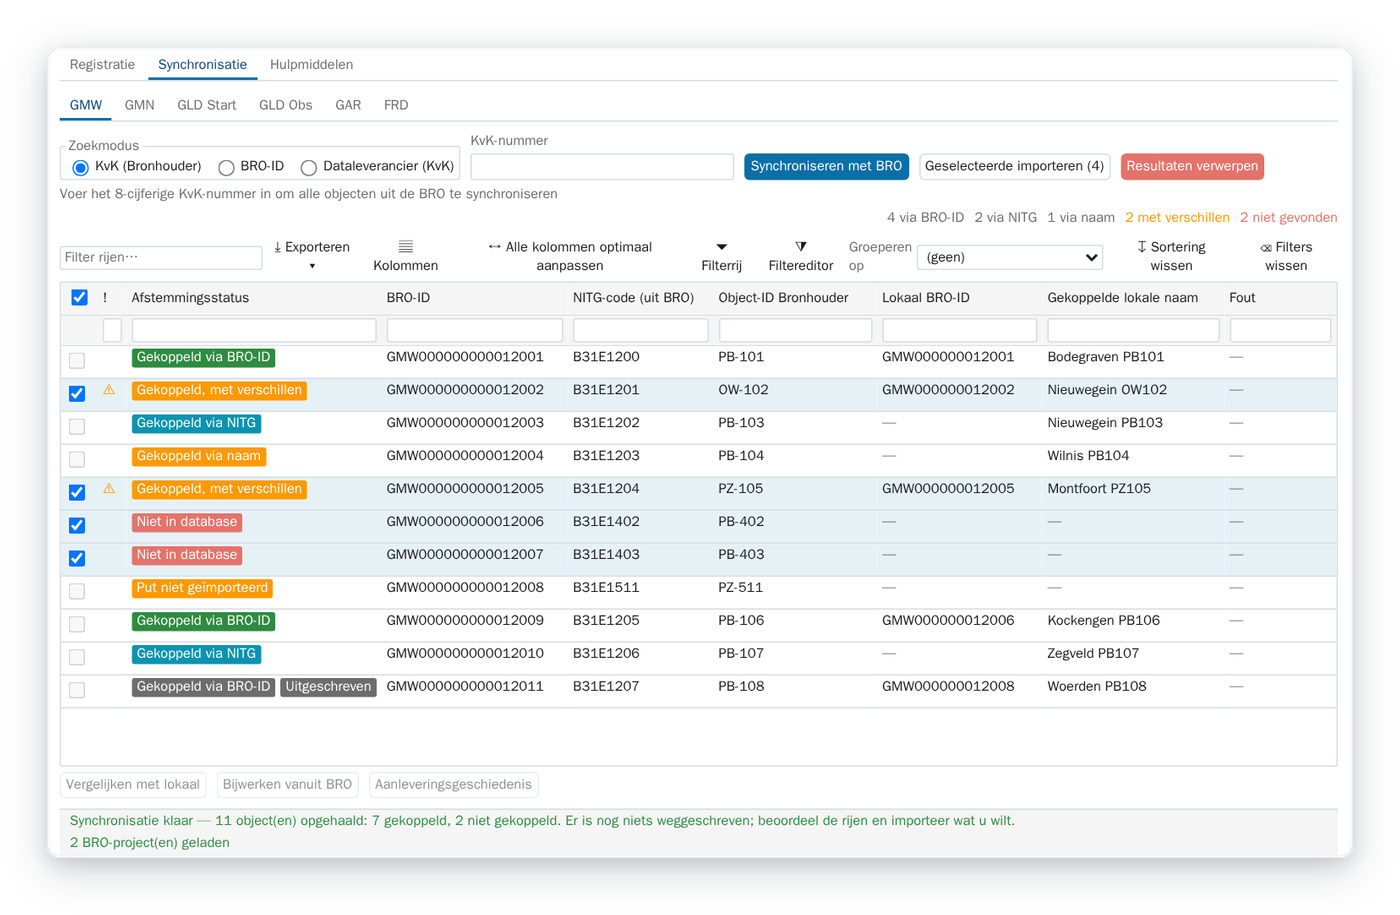
Task: Open the Groeperen op dropdown showing (geen)
Action: click(x=1010, y=257)
